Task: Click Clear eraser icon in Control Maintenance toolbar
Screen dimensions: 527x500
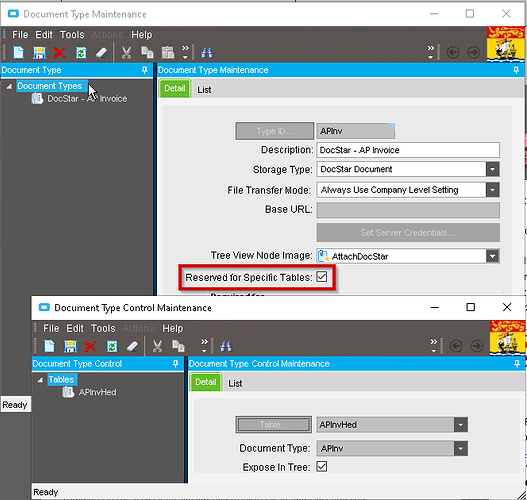Action: (x=132, y=346)
